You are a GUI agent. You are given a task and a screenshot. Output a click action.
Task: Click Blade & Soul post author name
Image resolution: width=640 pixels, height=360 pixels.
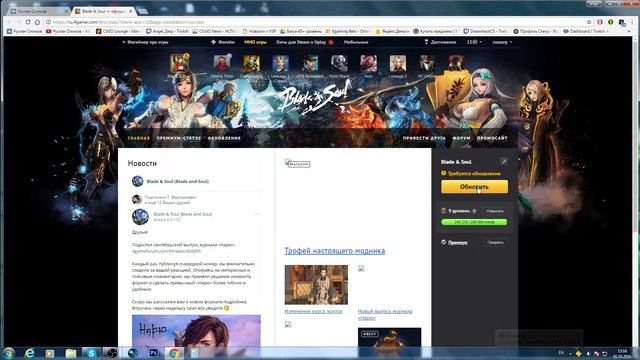click(183, 214)
